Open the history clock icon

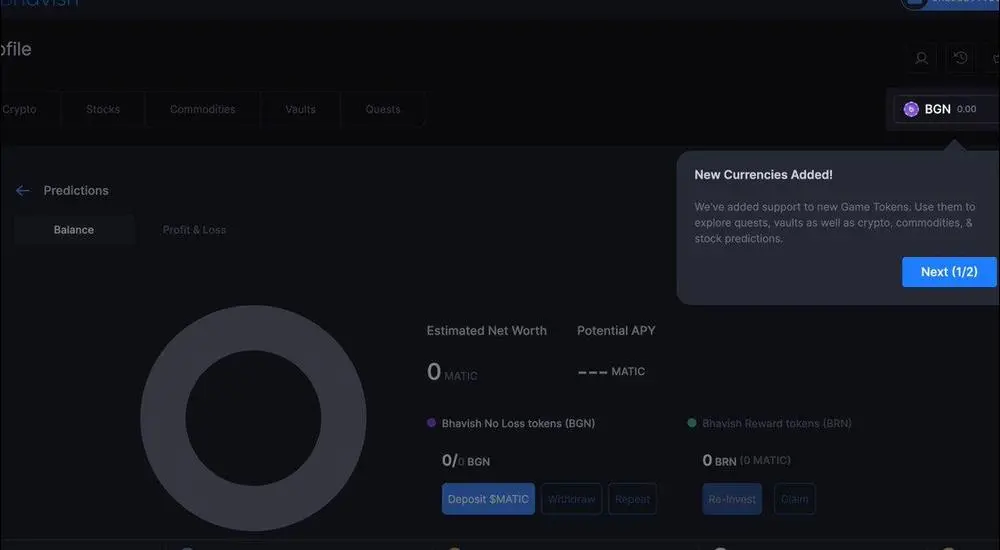point(960,58)
